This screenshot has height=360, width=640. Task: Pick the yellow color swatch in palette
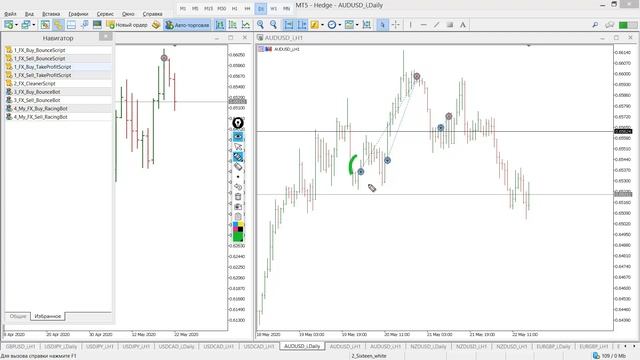click(x=241, y=224)
